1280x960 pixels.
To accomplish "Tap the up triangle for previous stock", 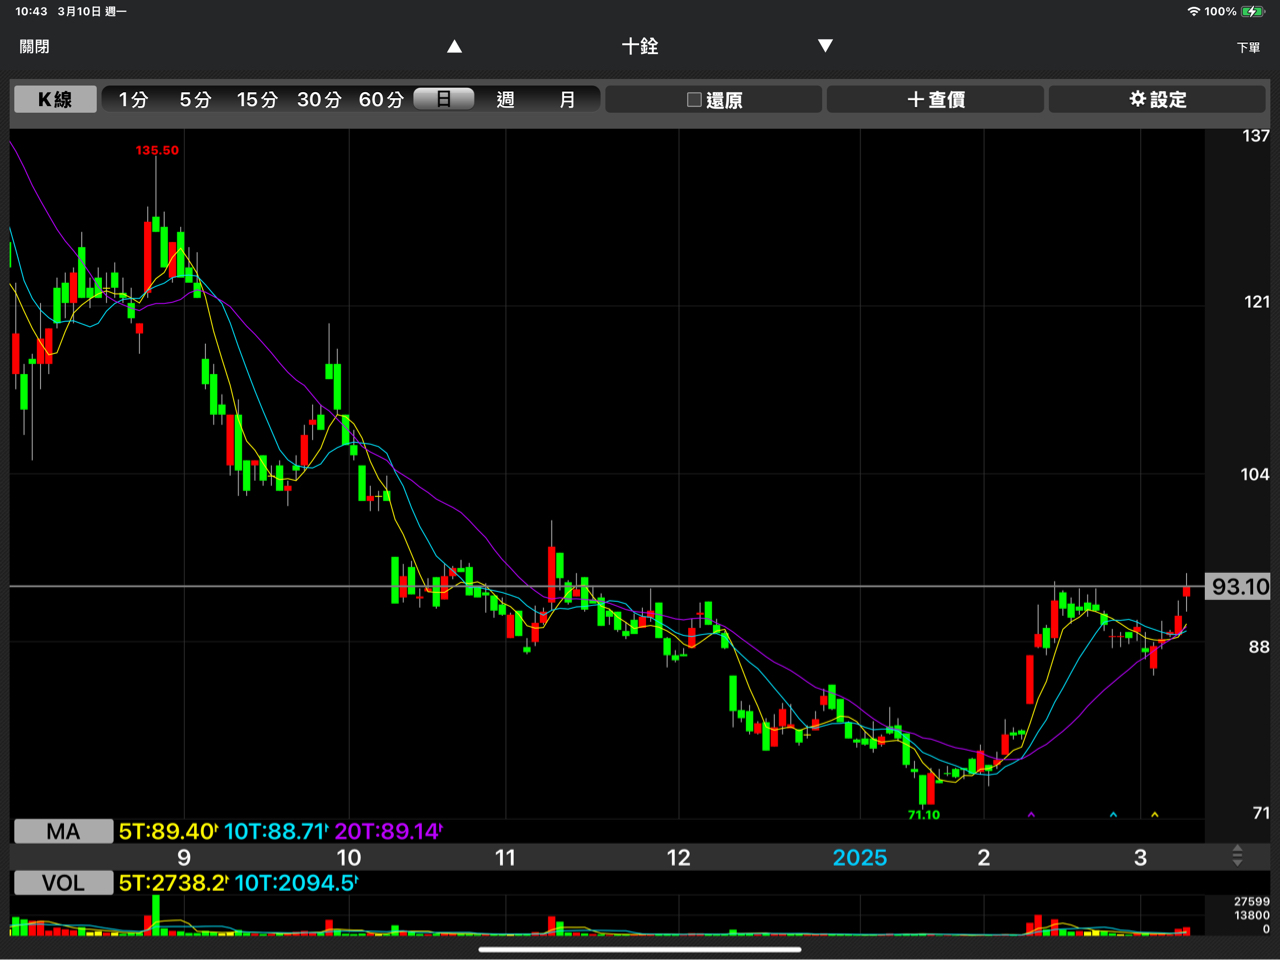I will pos(454,46).
